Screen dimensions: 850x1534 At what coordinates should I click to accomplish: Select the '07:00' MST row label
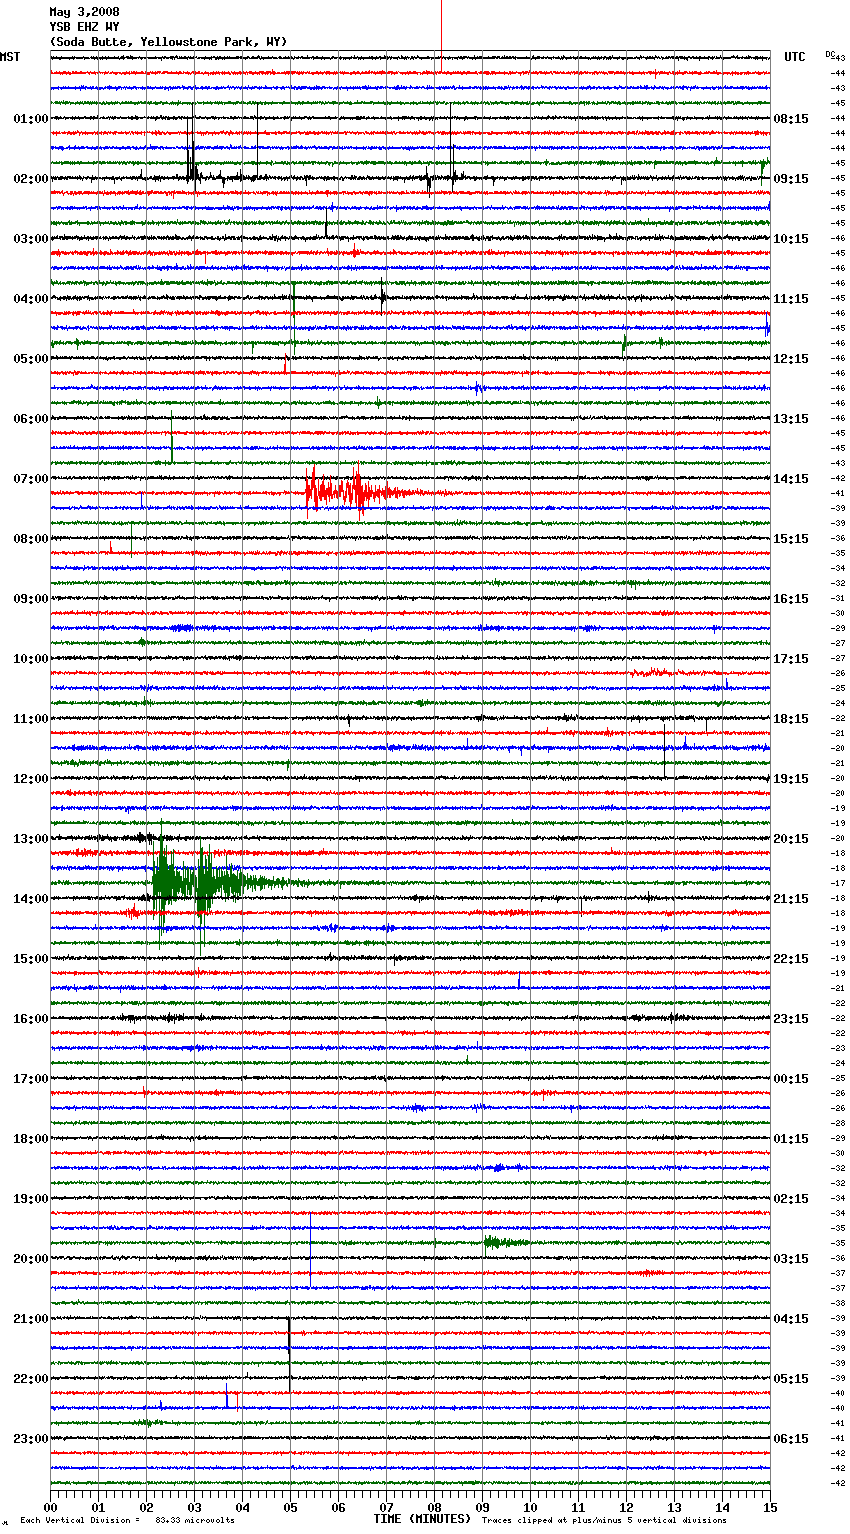point(31,479)
